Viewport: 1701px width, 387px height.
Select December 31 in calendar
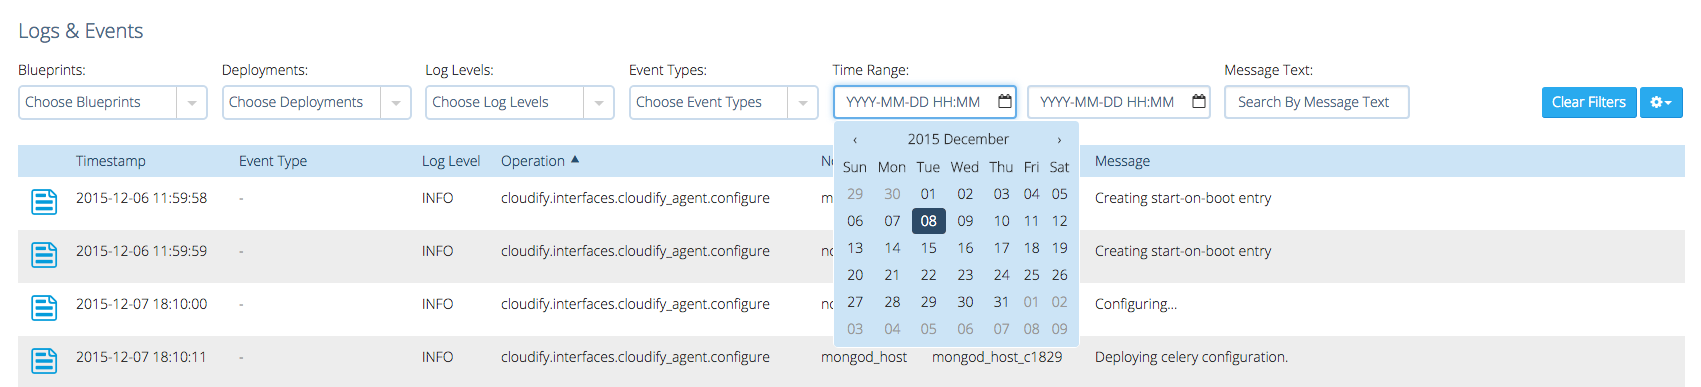(x=1001, y=302)
